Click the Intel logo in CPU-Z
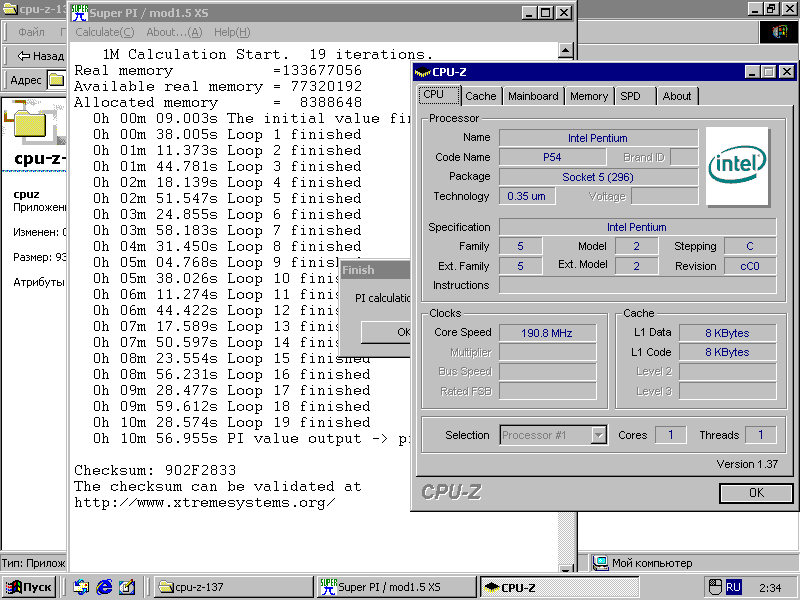The width and height of the screenshot is (800, 600). coord(737,166)
